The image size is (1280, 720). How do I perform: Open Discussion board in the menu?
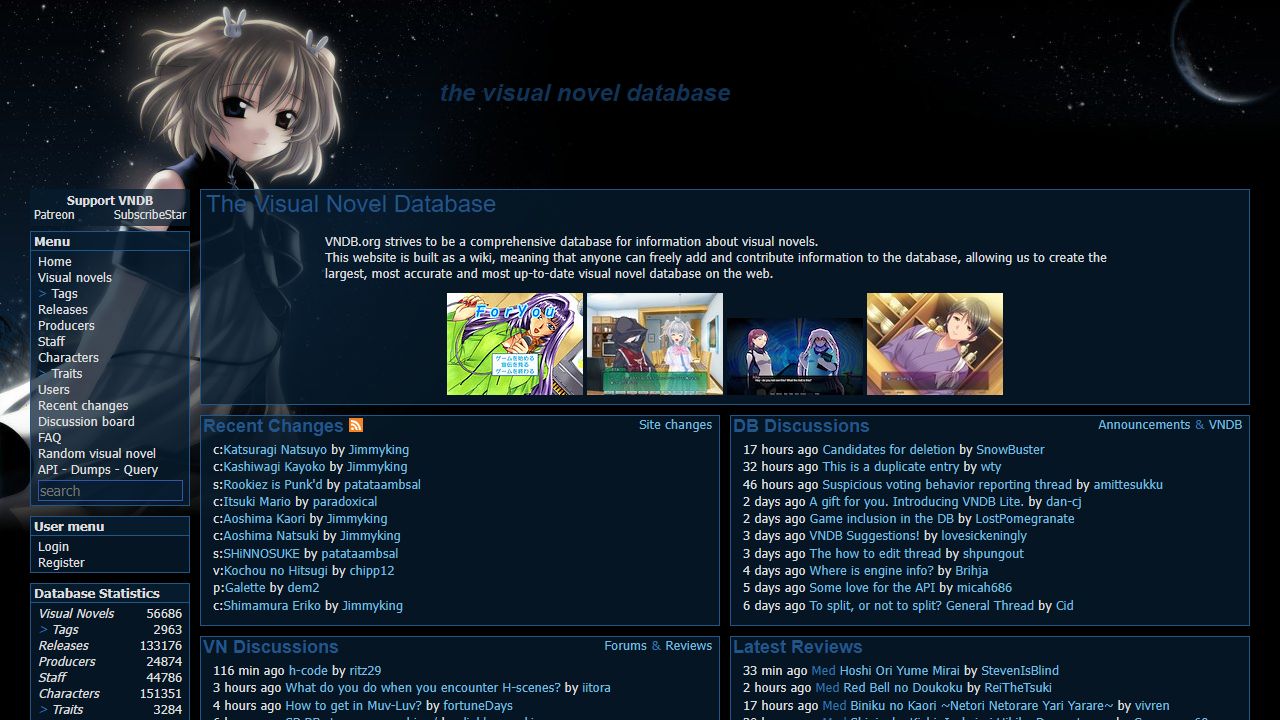tap(86, 422)
